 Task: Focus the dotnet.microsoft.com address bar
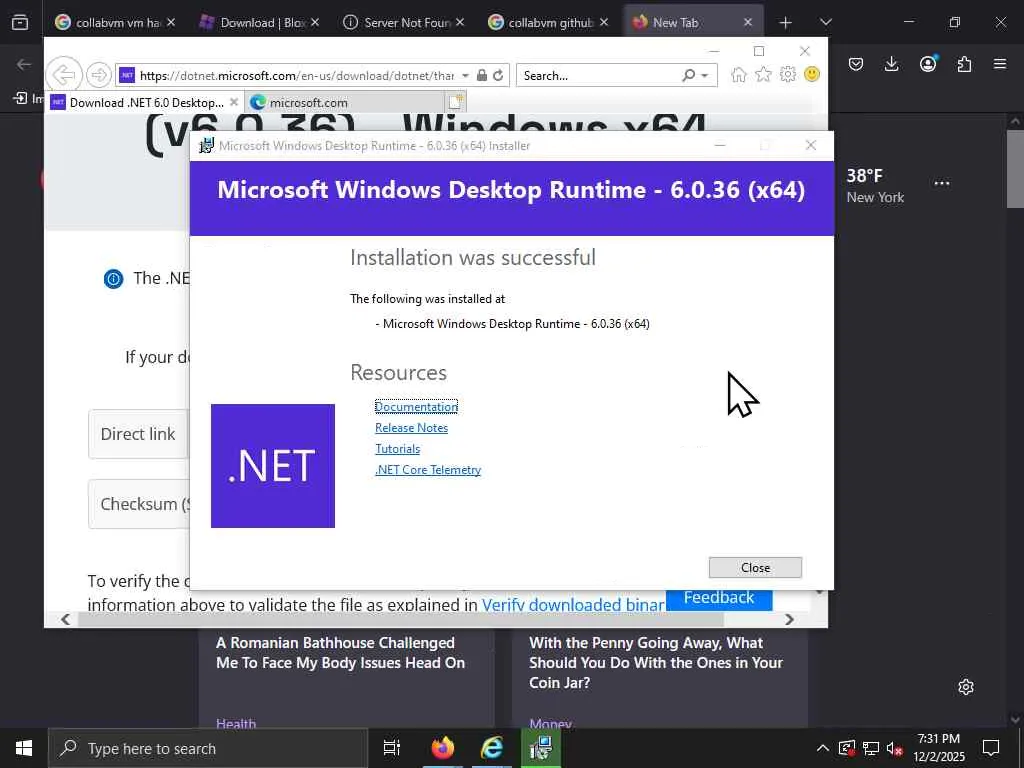pos(297,76)
